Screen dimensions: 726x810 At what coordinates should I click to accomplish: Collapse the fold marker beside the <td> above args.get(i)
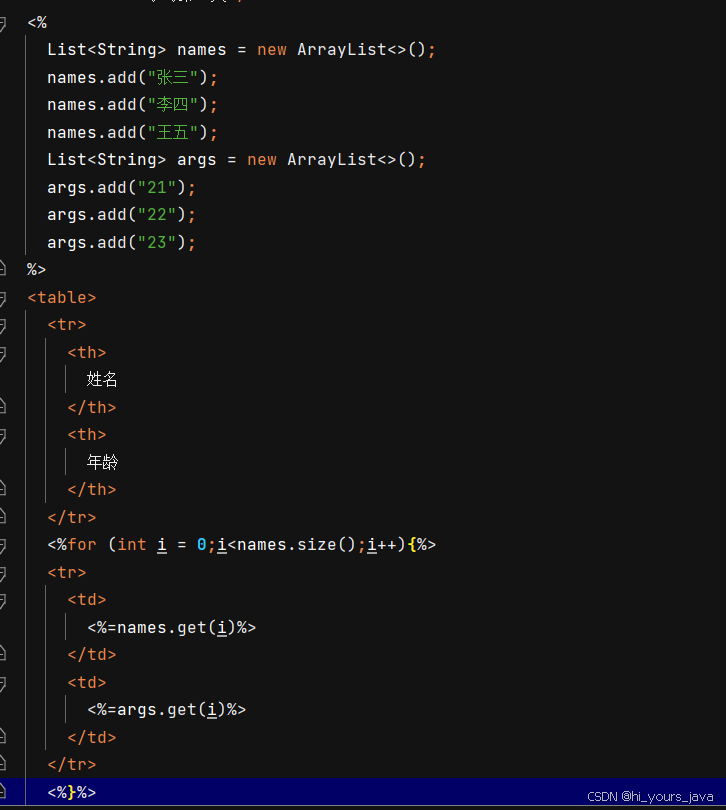(x=3, y=683)
